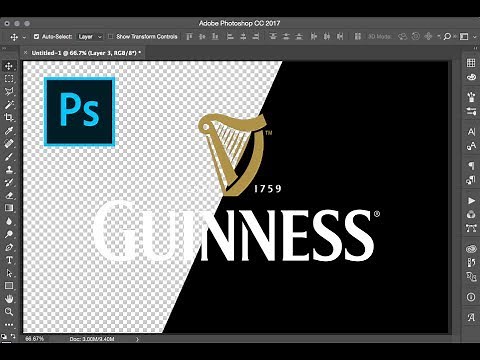Close the Untitled-1 document tab

(25, 53)
